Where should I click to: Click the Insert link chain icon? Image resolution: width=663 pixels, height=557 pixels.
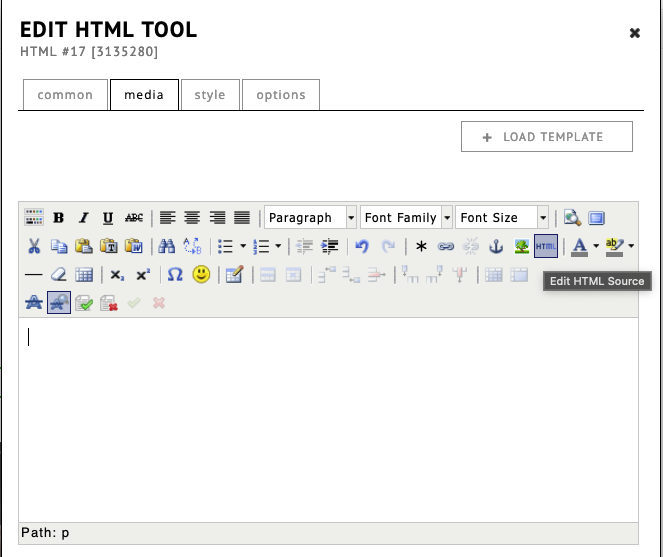[446, 246]
